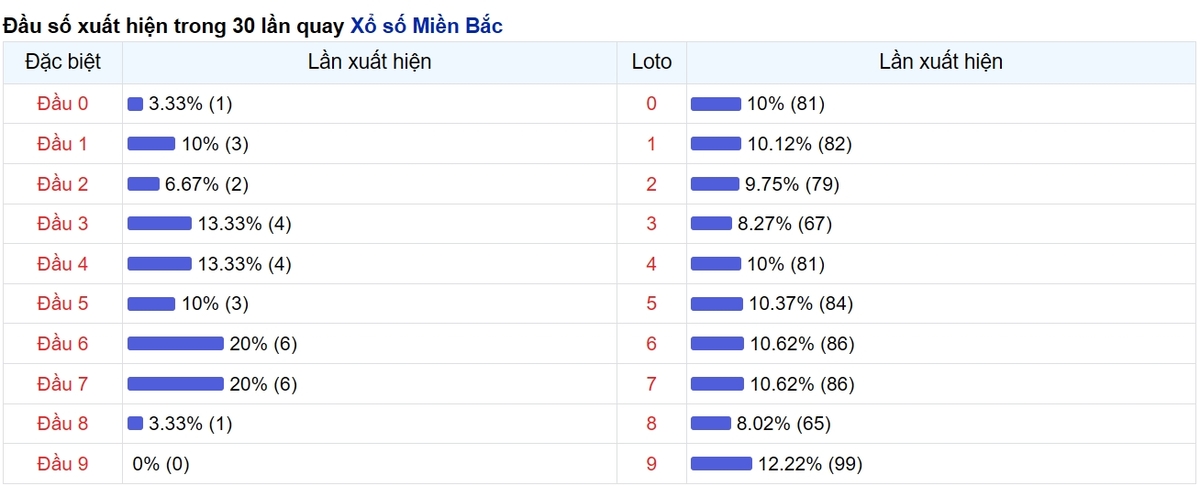Click the Đặc biệt column header
The height and width of the screenshot is (486, 1200).
point(62,62)
